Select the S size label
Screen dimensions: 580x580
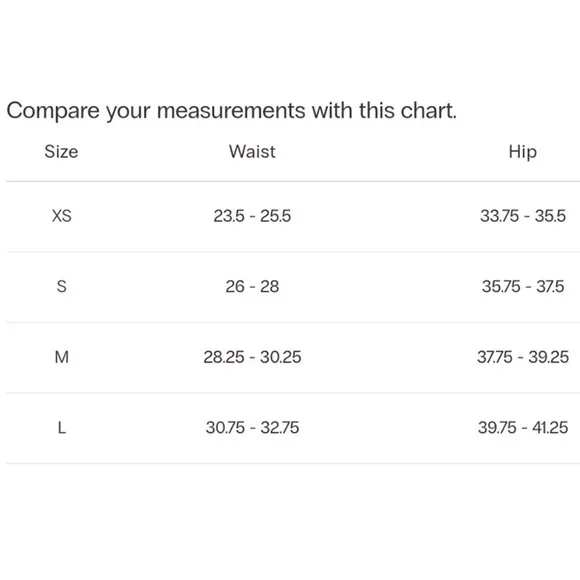pos(61,287)
